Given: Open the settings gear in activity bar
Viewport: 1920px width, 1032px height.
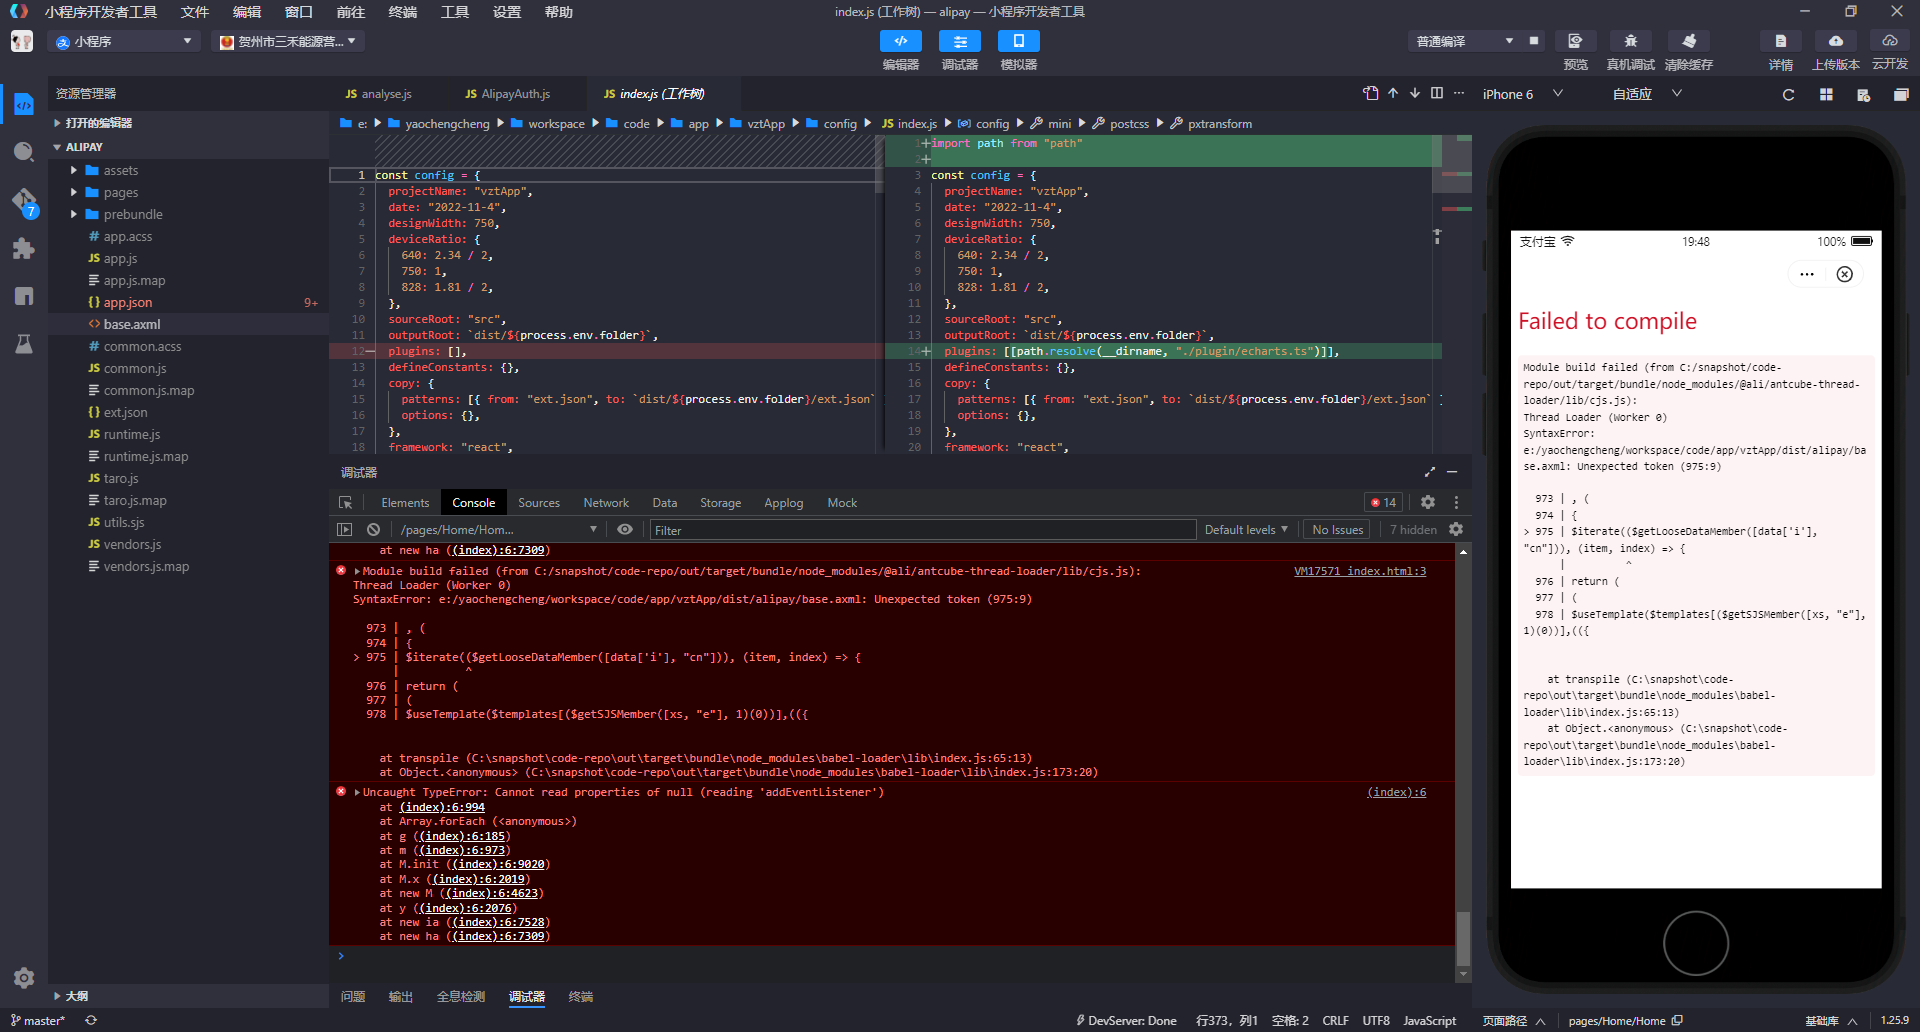Looking at the screenshot, I should 24,978.
